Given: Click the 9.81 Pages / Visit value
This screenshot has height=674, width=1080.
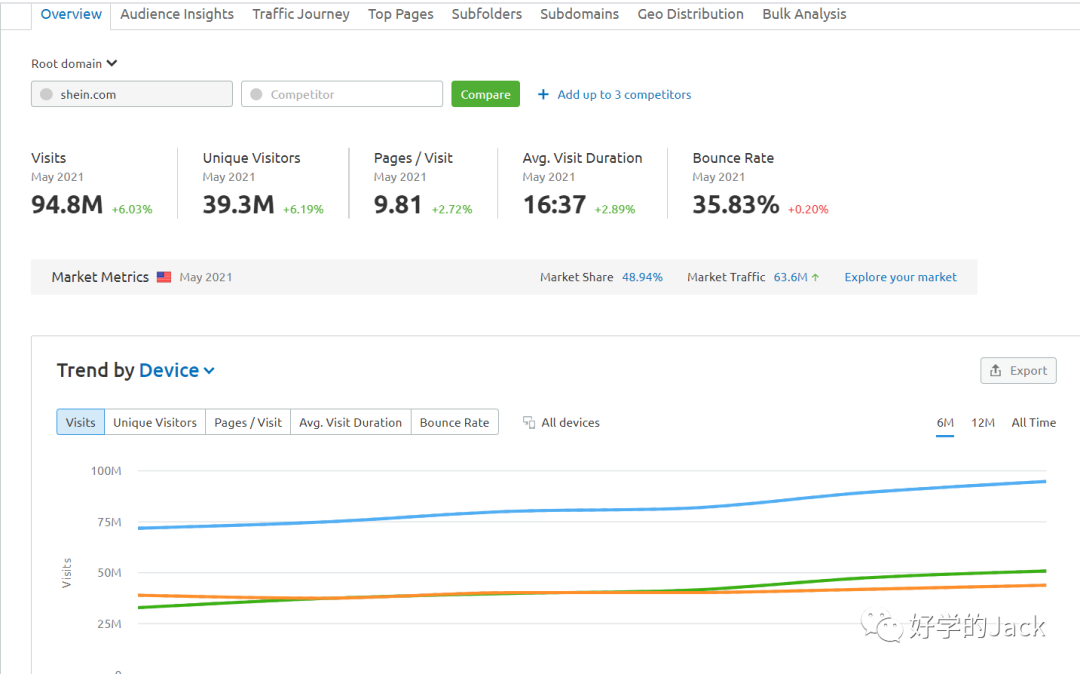Looking at the screenshot, I should [397, 205].
